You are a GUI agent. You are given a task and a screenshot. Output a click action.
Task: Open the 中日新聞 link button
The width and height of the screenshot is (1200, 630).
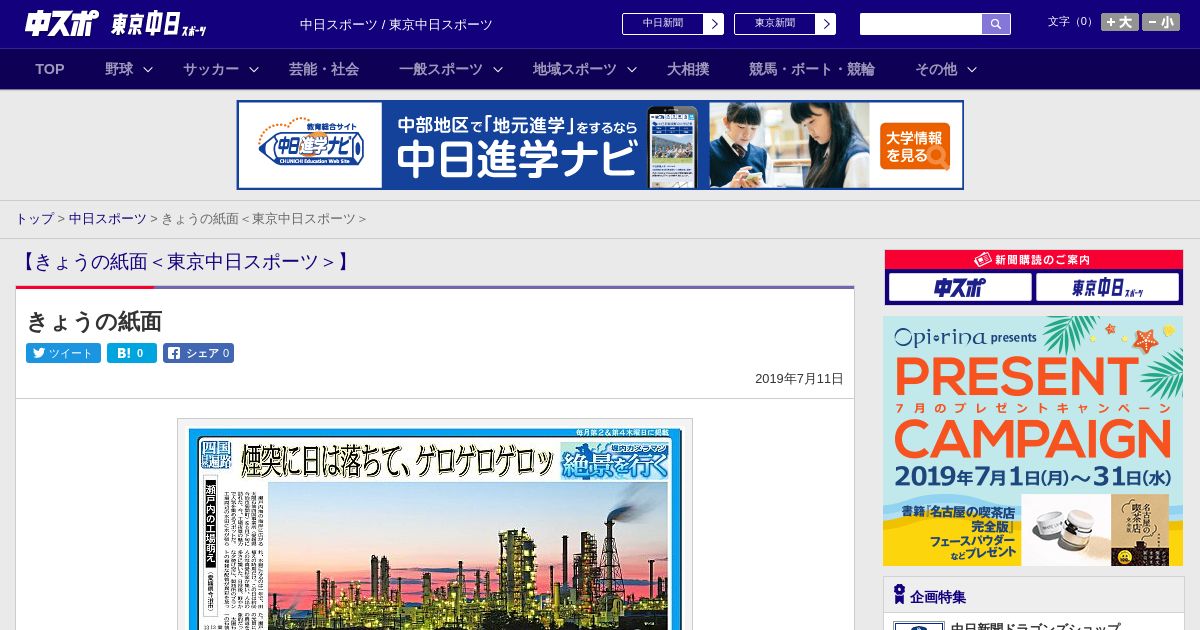point(672,24)
